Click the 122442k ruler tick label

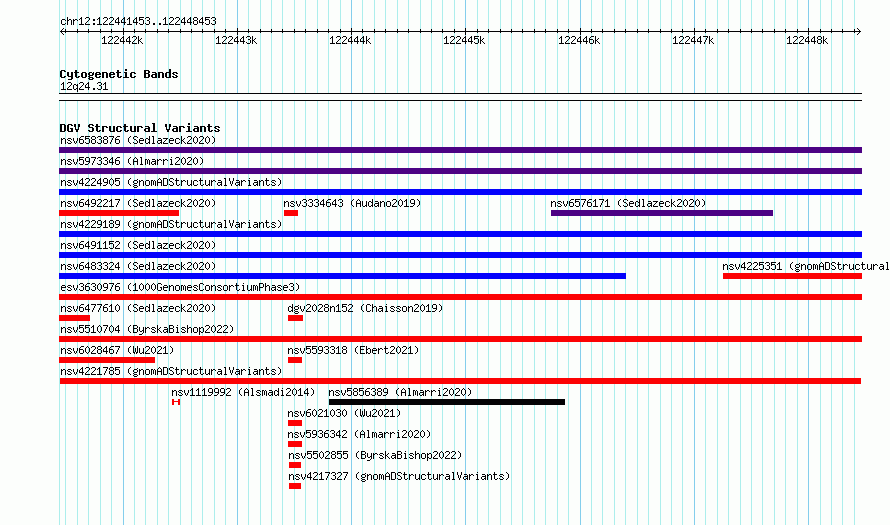(122, 40)
